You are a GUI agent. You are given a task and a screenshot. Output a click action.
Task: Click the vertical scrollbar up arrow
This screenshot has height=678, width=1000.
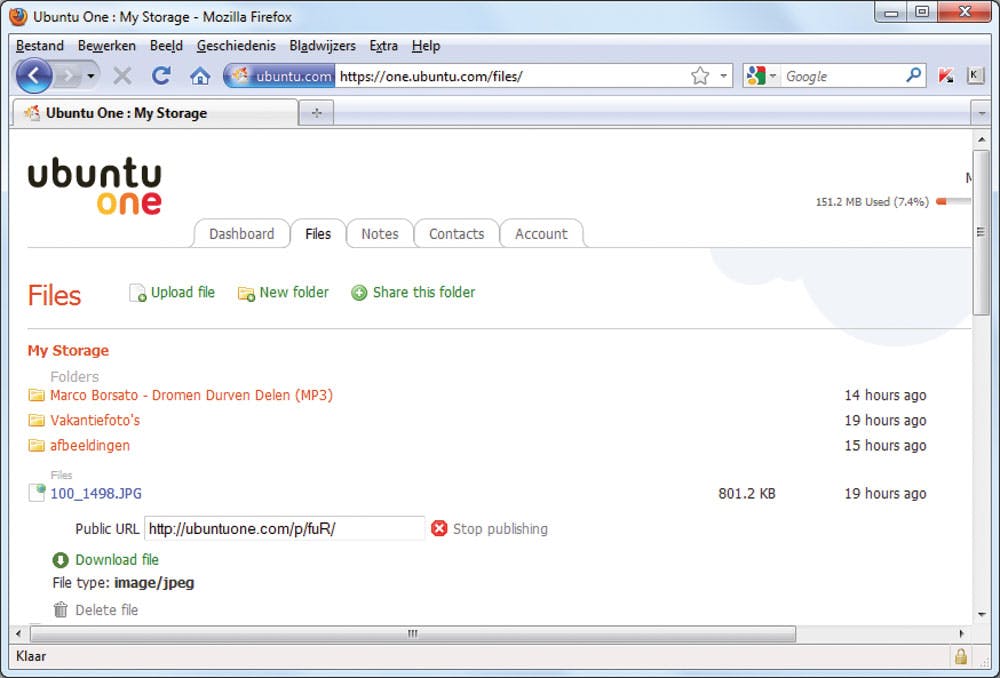(982, 140)
